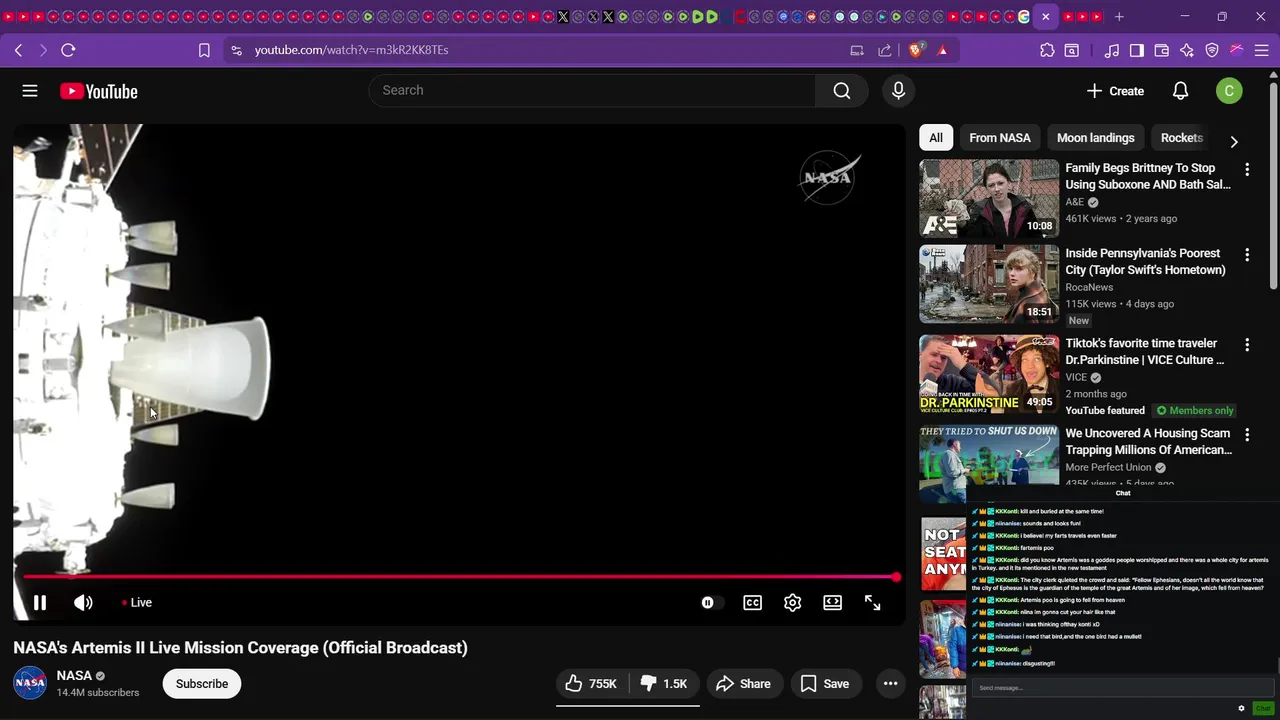
Task: Start voice search with the microphone
Action: point(898,91)
